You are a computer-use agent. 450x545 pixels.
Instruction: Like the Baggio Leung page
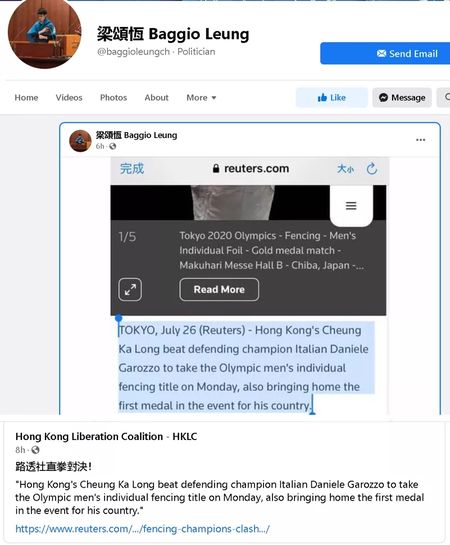pos(332,98)
